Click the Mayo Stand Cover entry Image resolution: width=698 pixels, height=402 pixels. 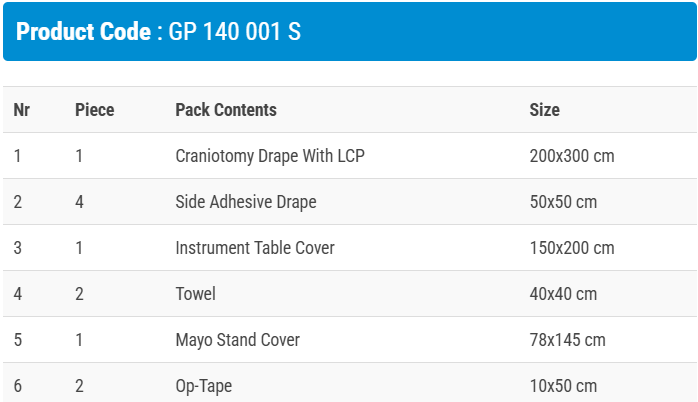[x=238, y=340]
